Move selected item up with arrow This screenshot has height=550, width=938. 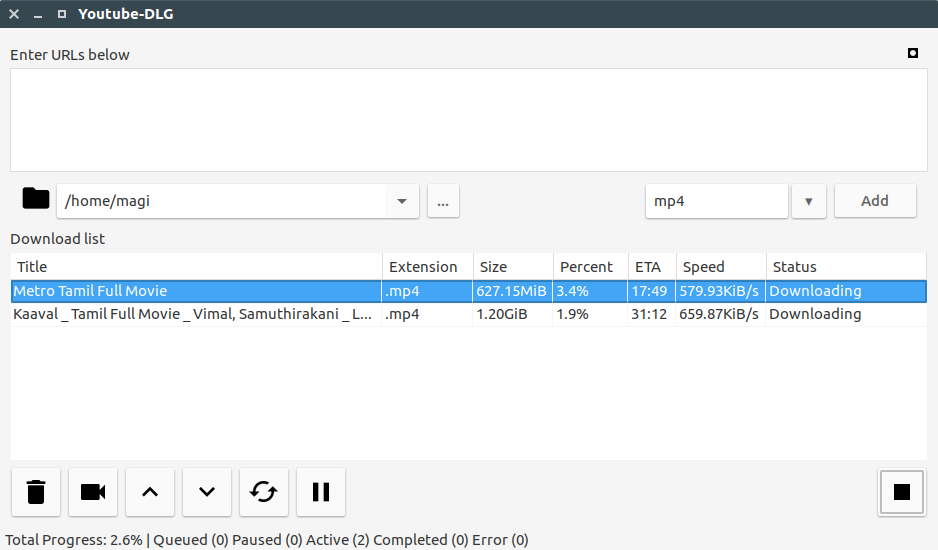point(150,492)
